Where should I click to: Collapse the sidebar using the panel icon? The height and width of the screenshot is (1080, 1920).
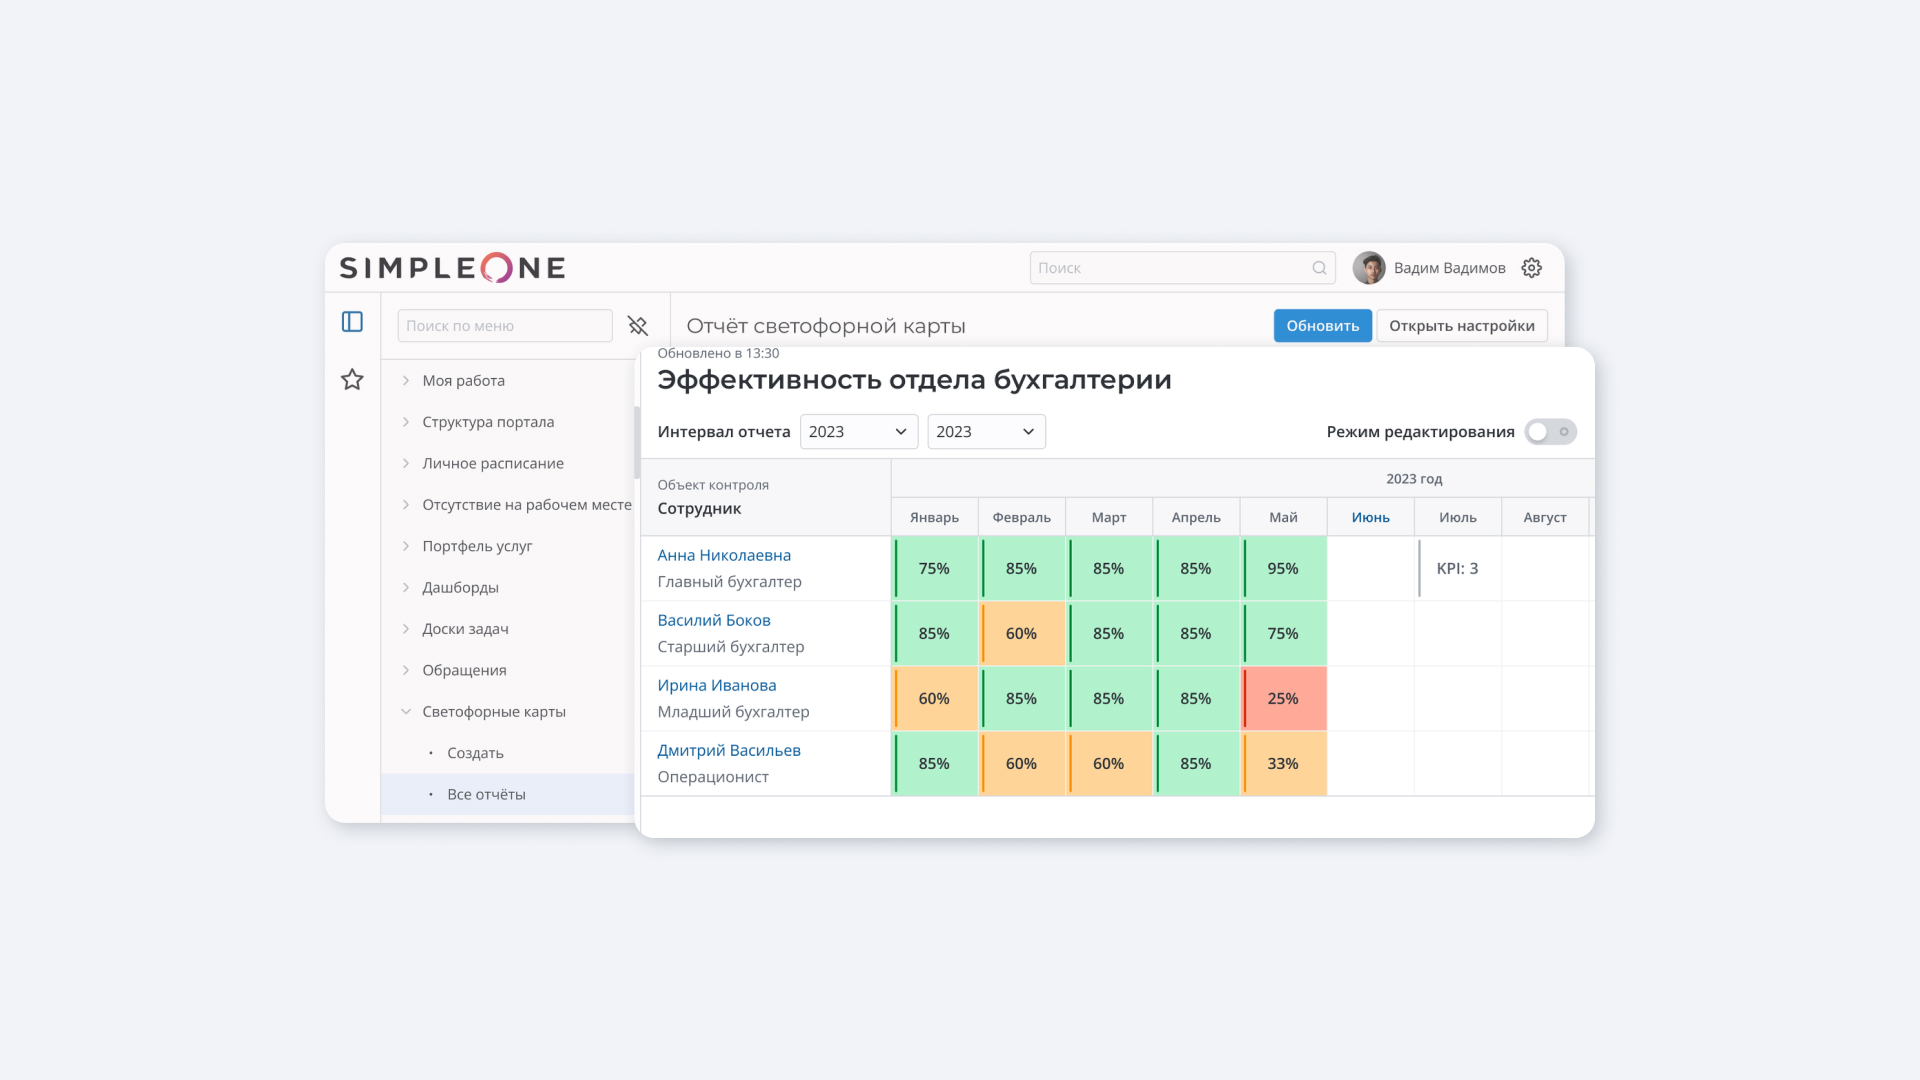tap(351, 322)
